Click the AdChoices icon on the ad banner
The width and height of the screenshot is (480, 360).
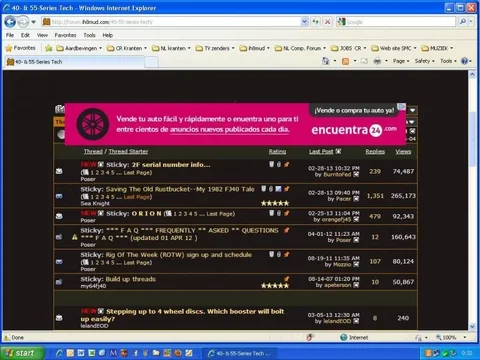coord(402,106)
